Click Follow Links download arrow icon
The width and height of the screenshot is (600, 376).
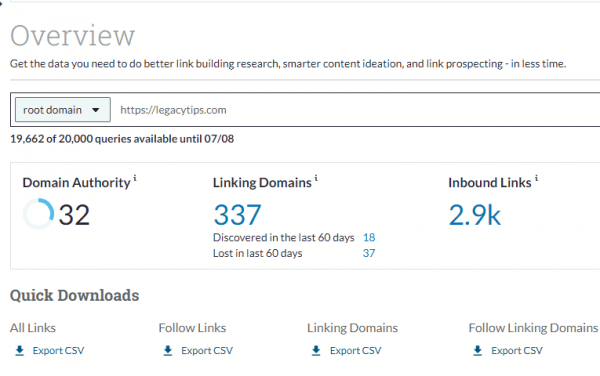(x=168, y=350)
